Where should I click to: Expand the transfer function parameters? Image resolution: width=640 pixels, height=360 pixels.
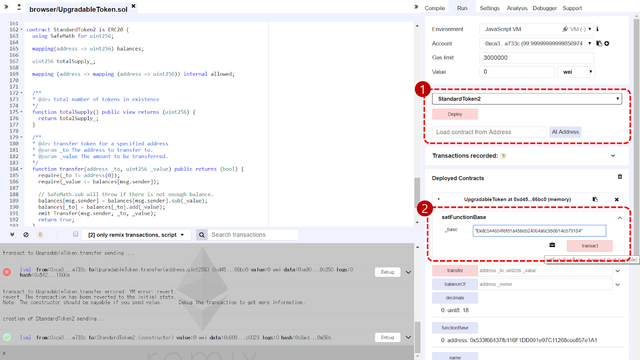coord(618,271)
